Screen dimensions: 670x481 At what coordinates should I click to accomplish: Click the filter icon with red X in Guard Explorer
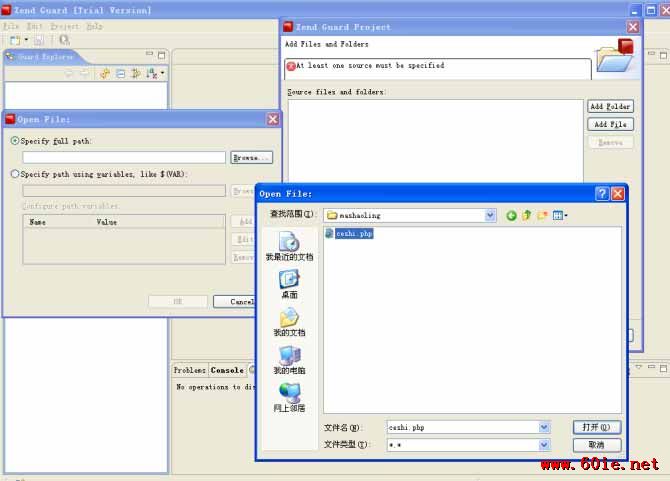tap(151, 73)
